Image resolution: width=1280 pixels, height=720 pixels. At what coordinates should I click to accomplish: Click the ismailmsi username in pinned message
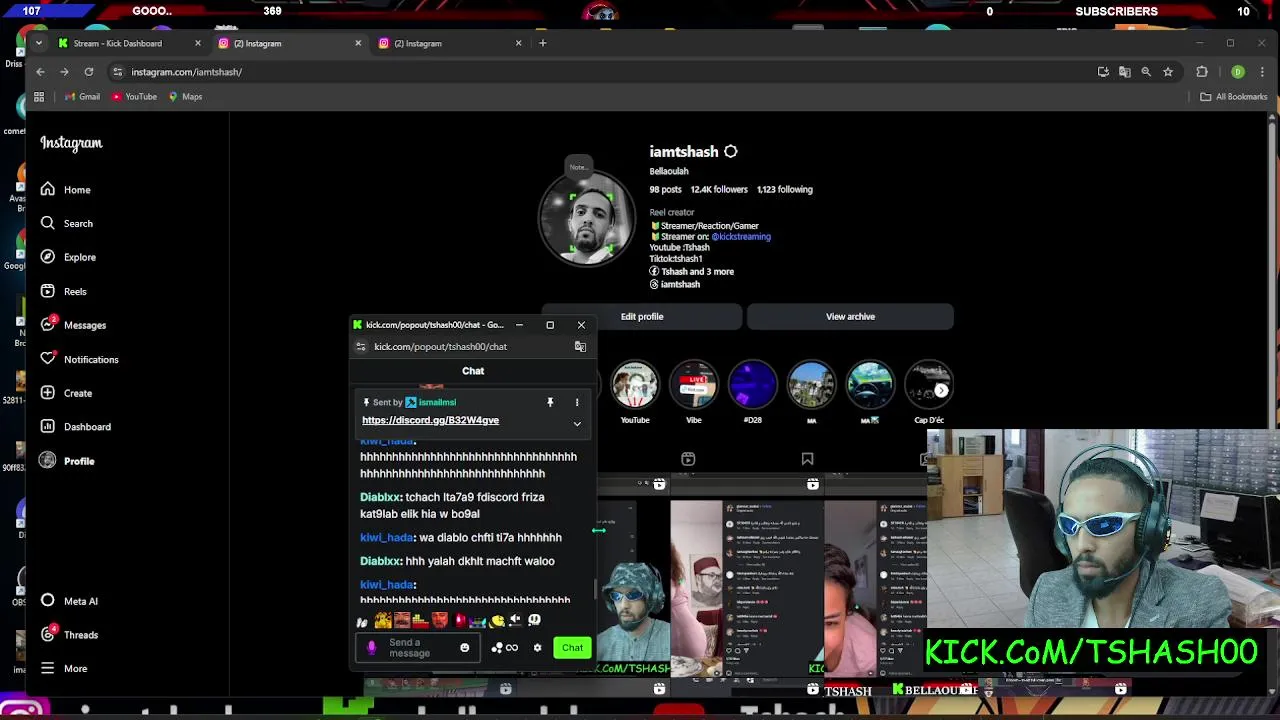[437, 403]
